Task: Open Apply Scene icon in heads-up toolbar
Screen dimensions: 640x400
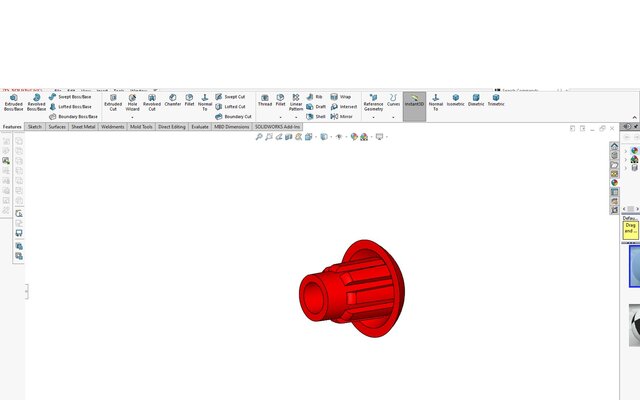Action: click(x=364, y=137)
